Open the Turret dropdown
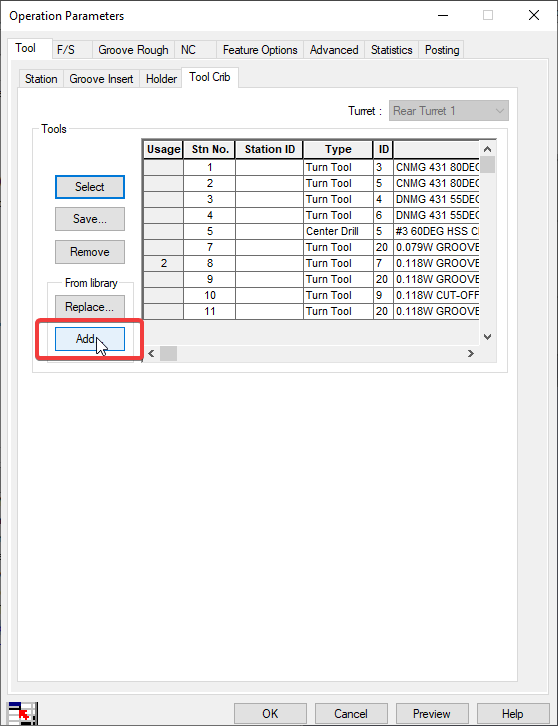The image size is (558, 726). click(449, 111)
